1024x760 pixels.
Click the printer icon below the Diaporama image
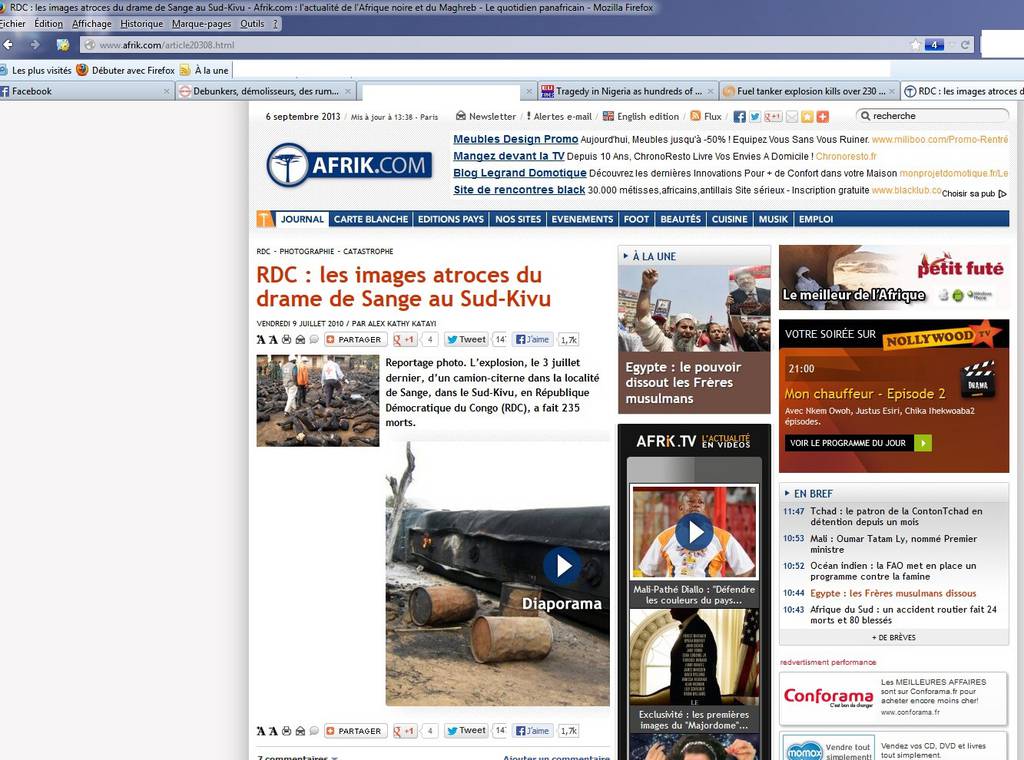(x=286, y=731)
